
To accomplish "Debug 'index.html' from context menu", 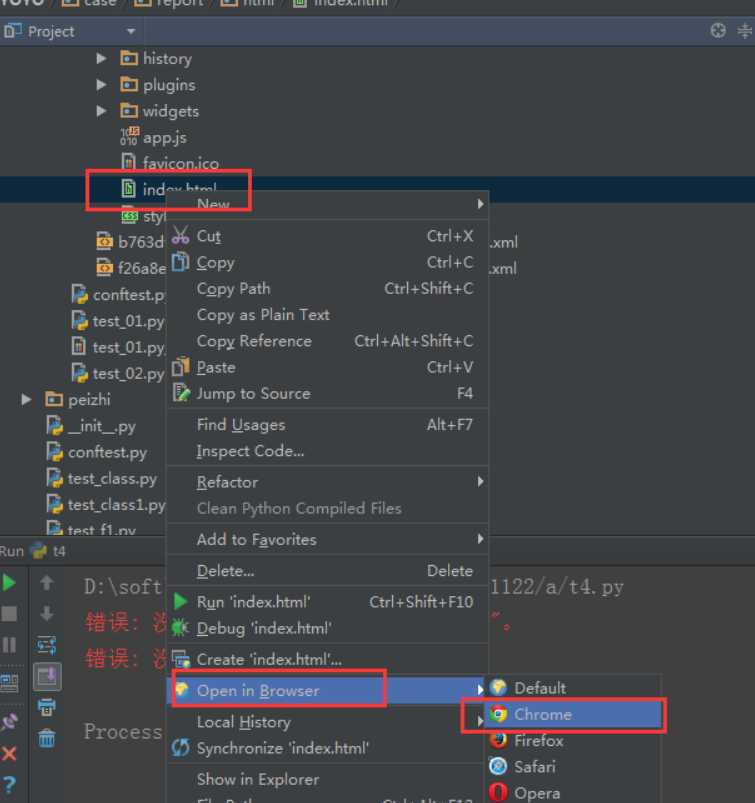I will 328,628.
